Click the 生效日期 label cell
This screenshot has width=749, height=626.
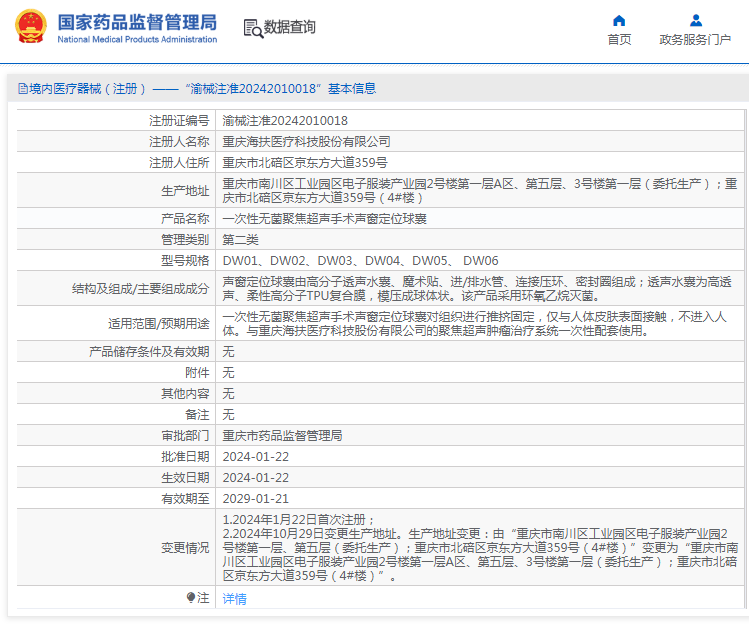[x=117, y=478]
